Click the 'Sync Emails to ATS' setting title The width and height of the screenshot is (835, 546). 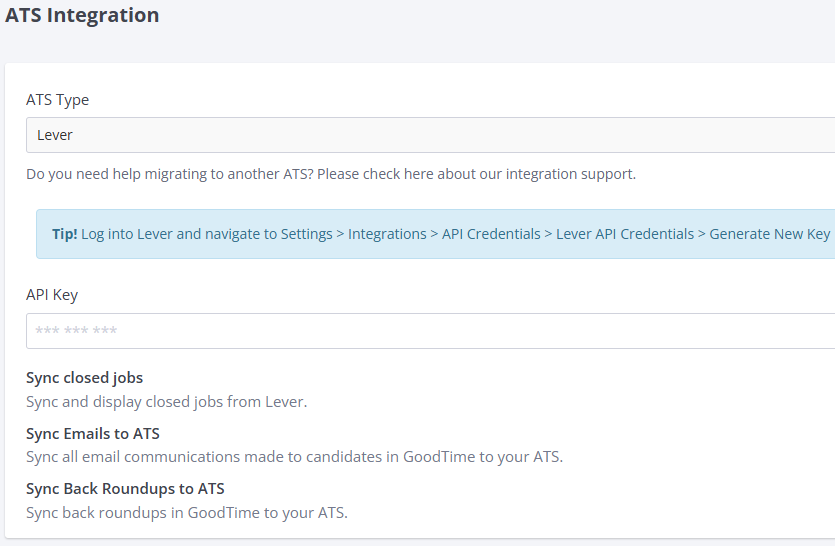93,434
